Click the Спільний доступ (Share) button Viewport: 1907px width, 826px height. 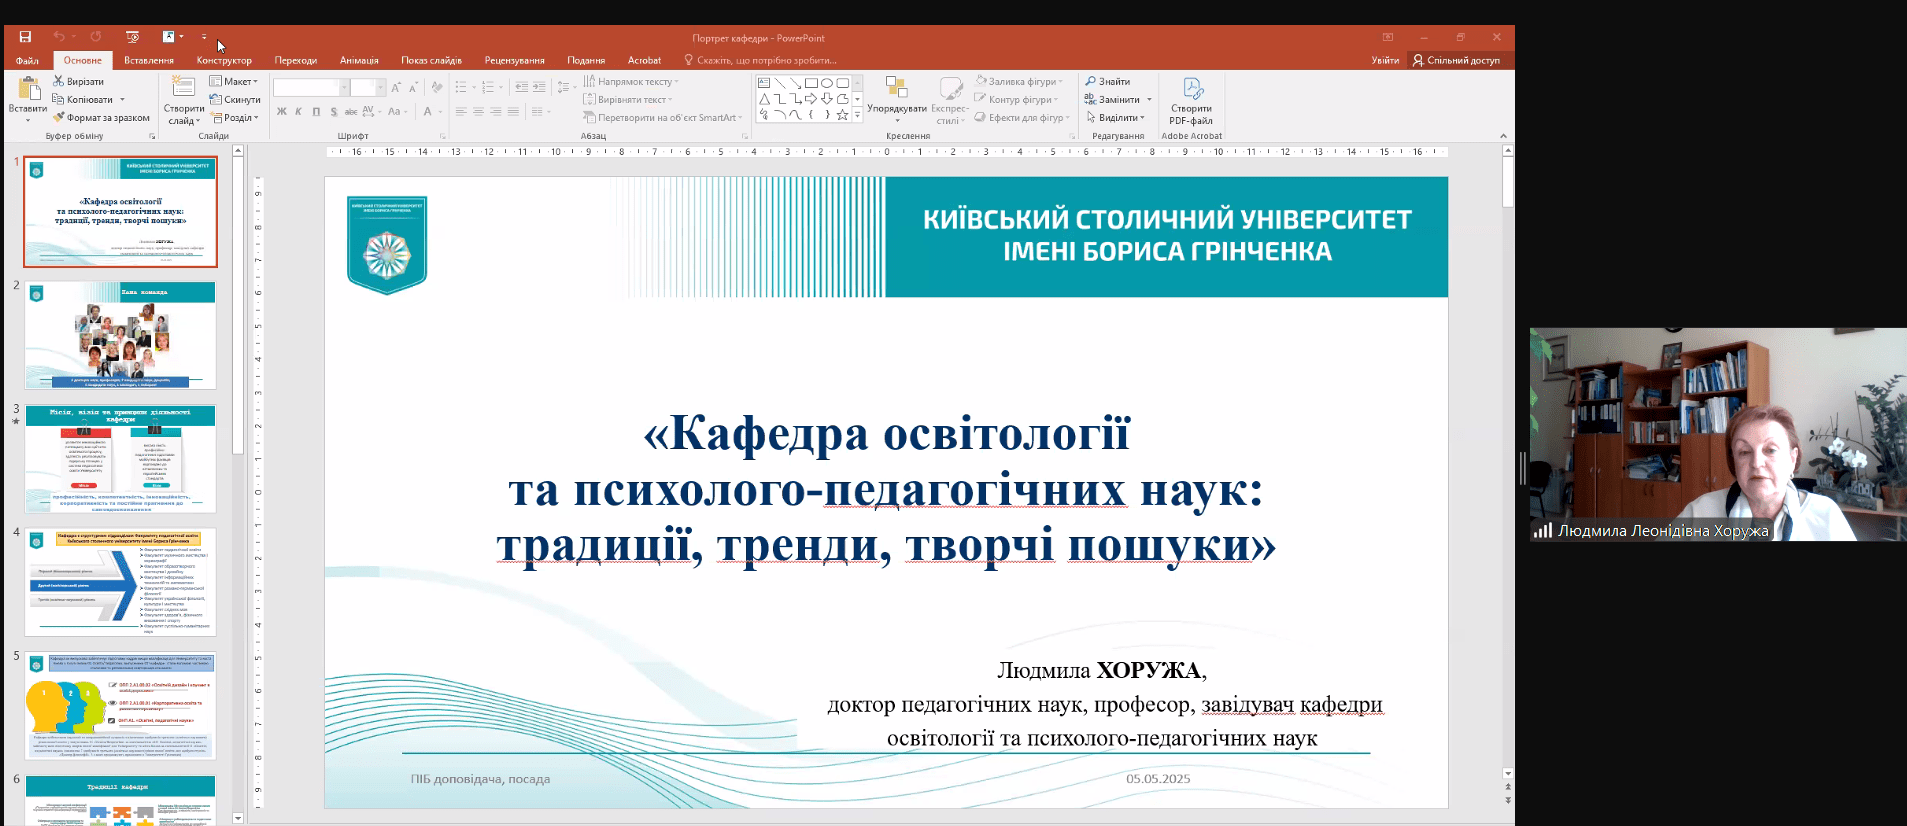click(1456, 60)
